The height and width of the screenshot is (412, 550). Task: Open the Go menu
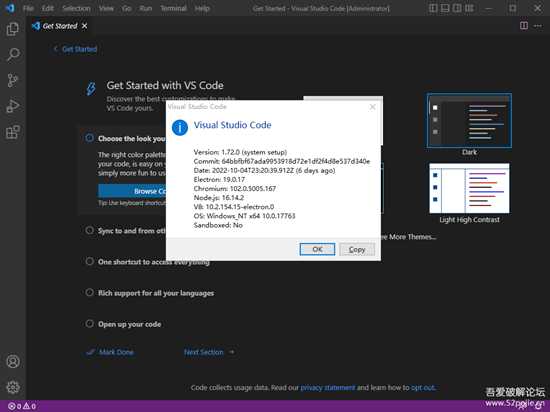(x=127, y=8)
